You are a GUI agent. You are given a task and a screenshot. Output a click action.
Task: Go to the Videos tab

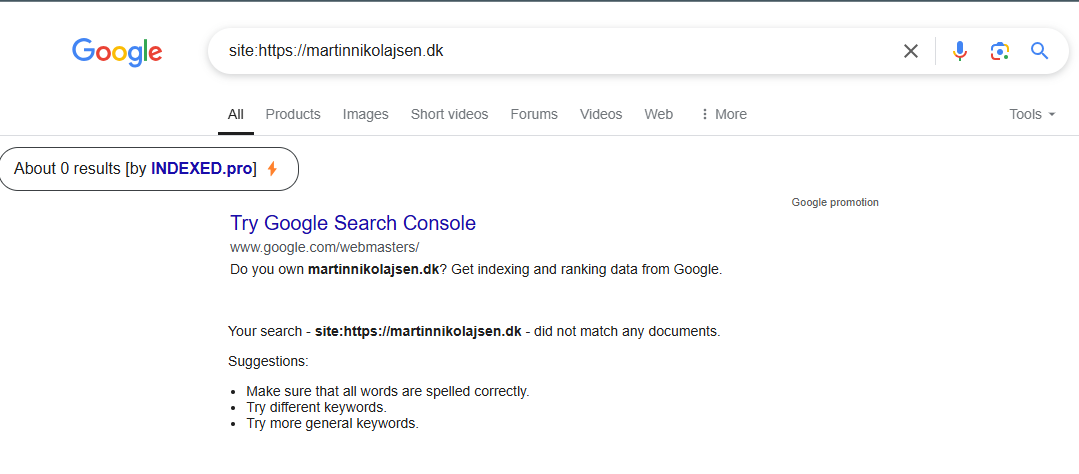coord(601,114)
